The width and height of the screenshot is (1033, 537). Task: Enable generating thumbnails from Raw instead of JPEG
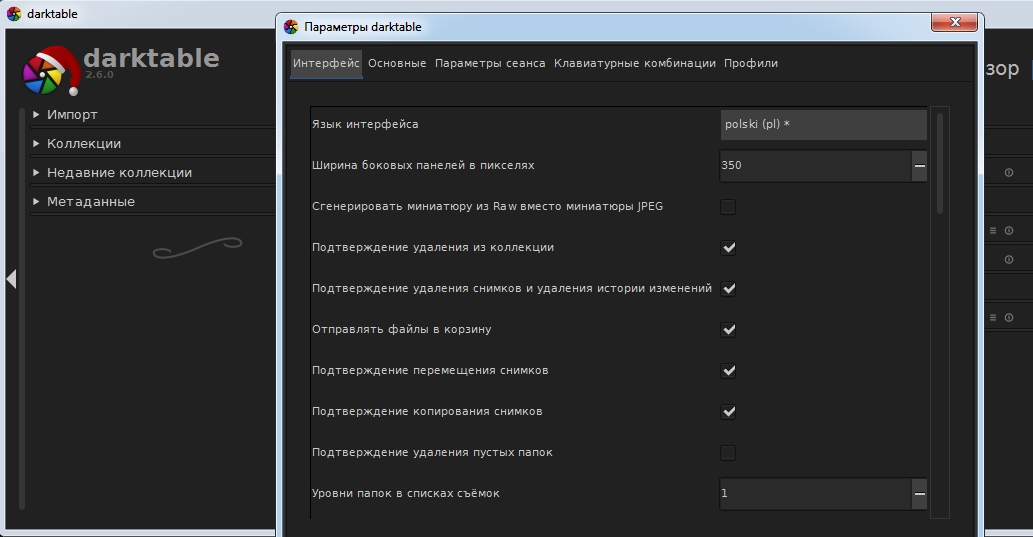[x=728, y=207]
